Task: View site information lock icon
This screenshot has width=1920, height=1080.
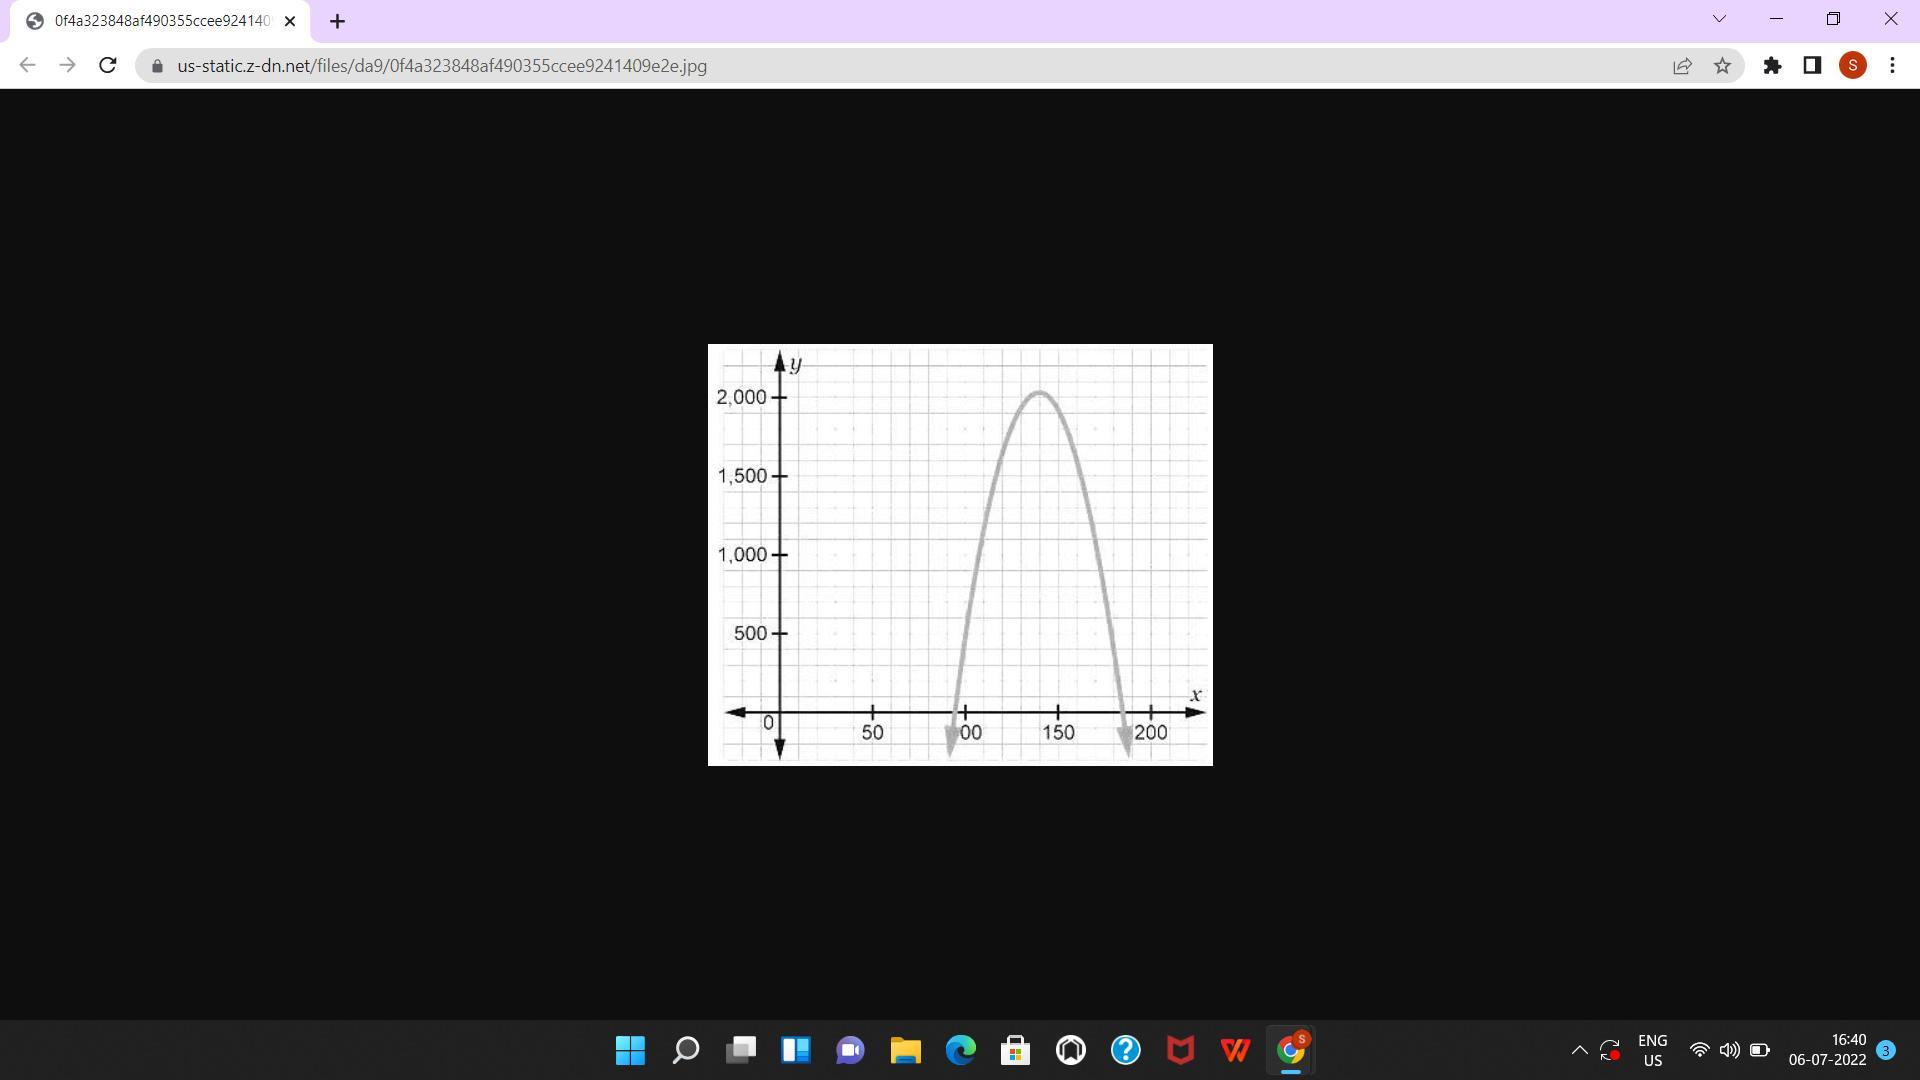Action: 157,66
